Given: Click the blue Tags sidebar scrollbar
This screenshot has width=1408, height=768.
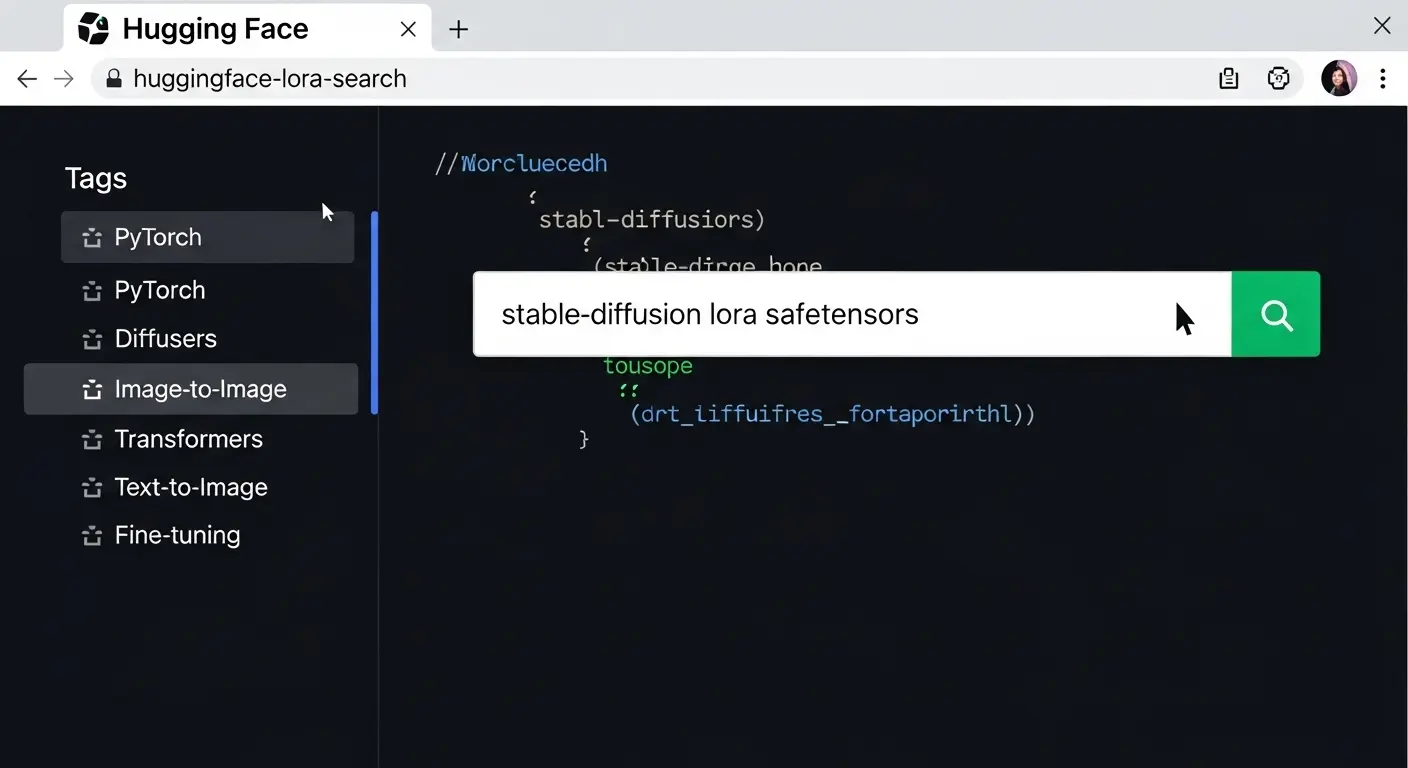Looking at the screenshot, I should 374,312.
